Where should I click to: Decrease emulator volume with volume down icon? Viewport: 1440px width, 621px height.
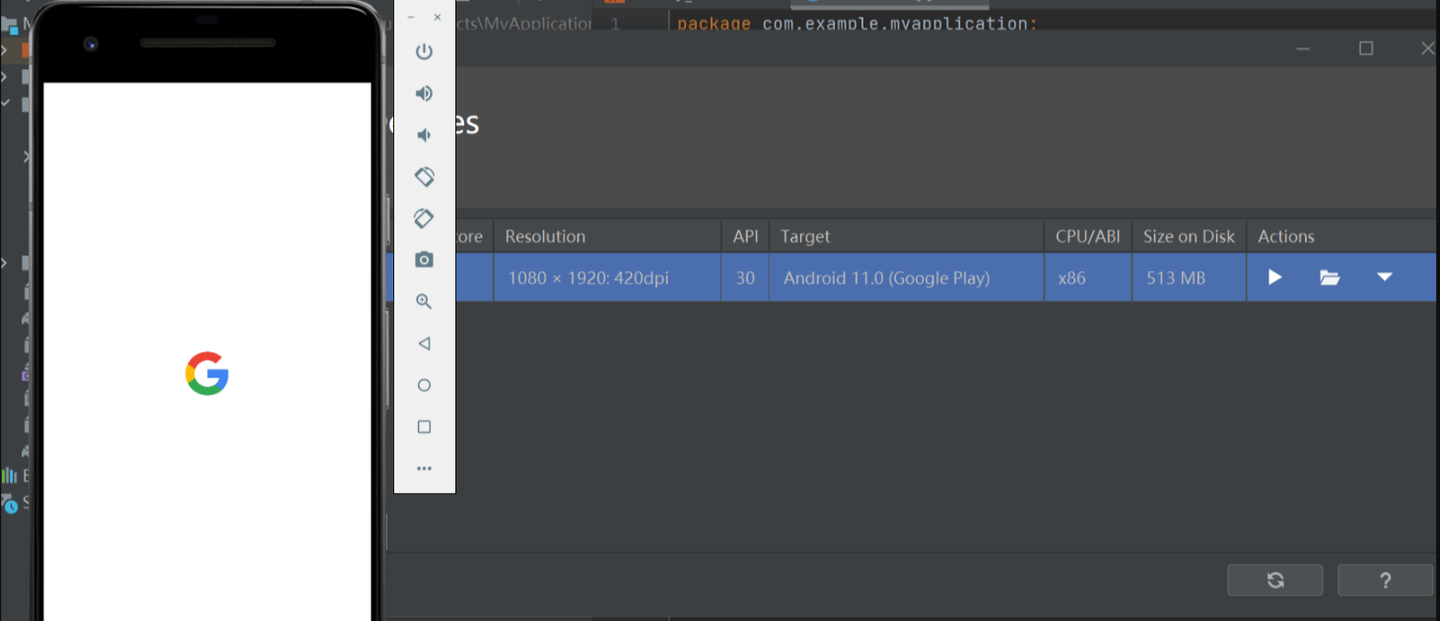click(424, 134)
